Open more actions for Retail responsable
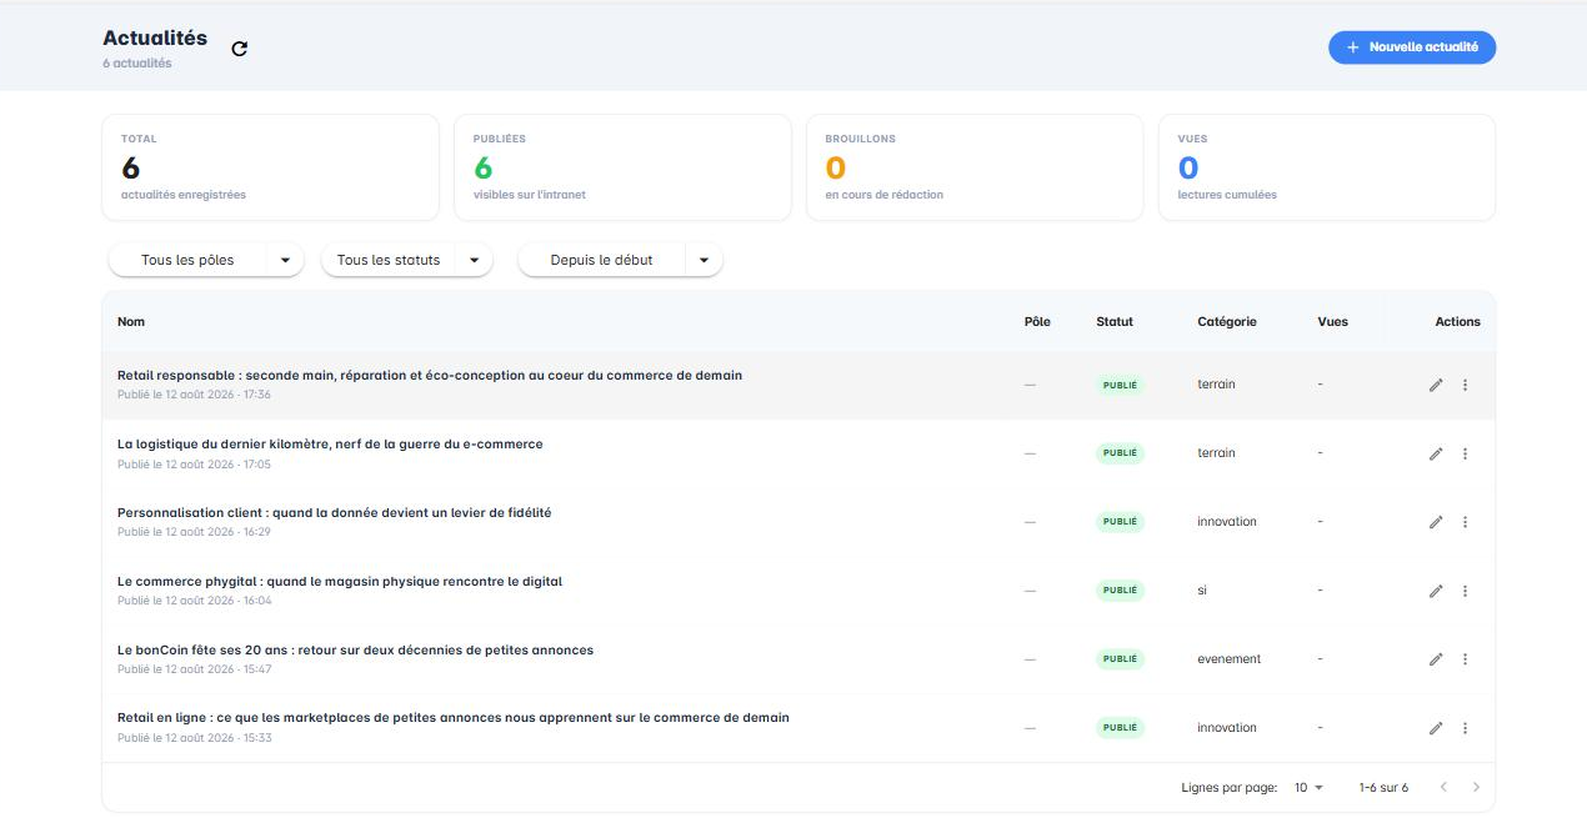The height and width of the screenshot is (818, 1587). coord(1465,385)
